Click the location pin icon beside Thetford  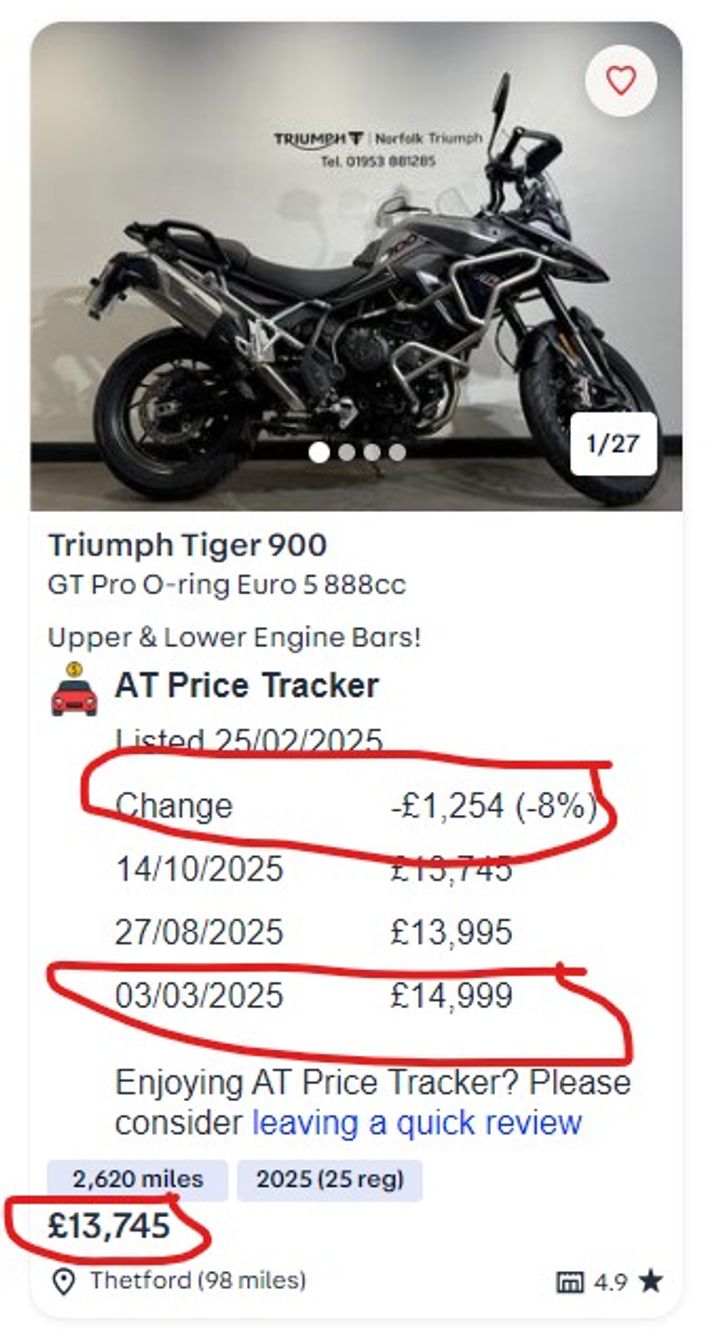pos(63,1281)
